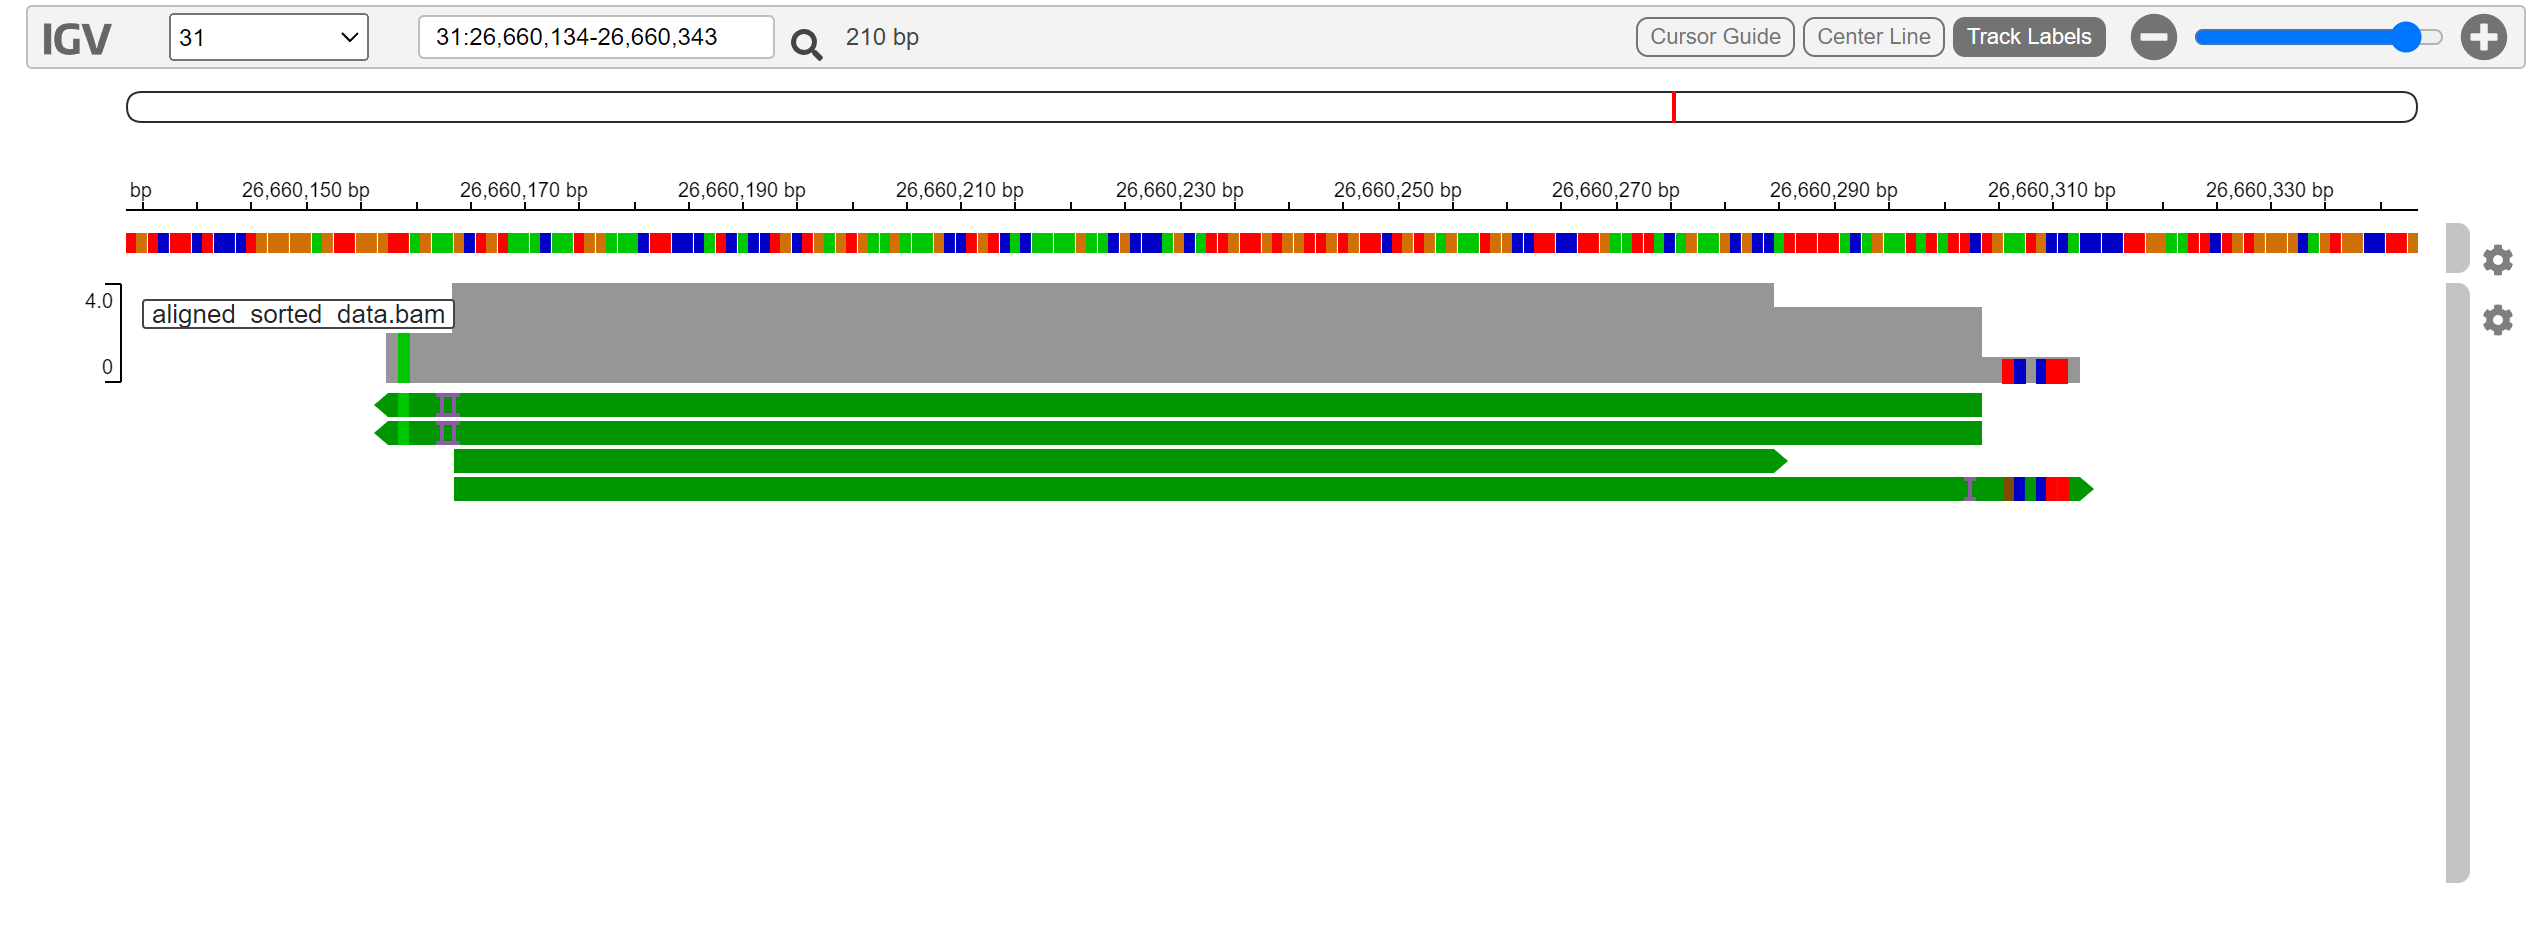The width and height of the screenshot is (2532, 931).
Task: Click the chromosome ideogram bar
Action: coord(1271,107)
